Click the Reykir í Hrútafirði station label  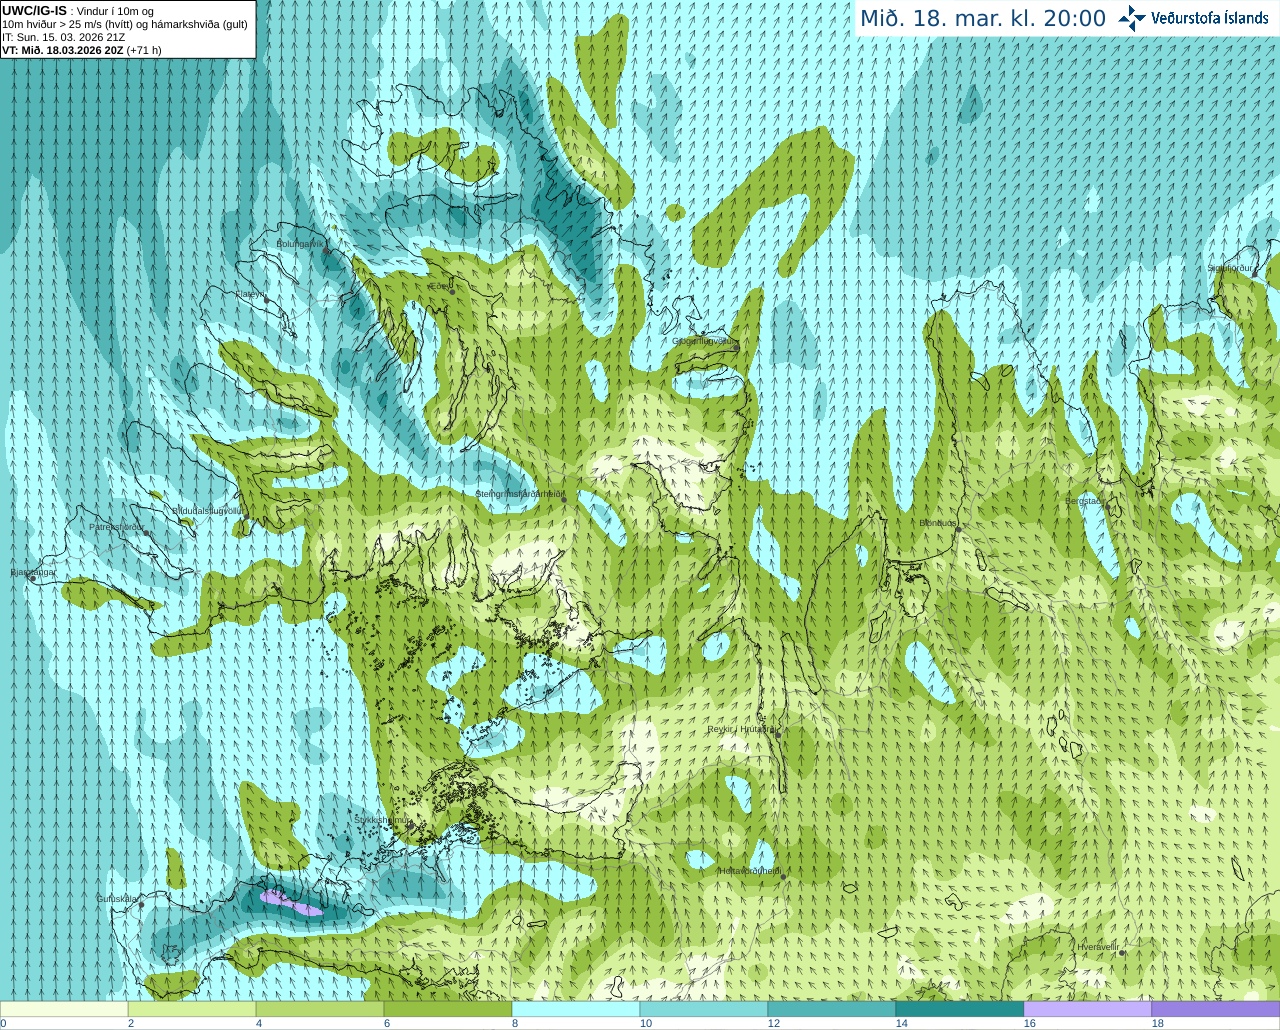[x=742, y=729]
